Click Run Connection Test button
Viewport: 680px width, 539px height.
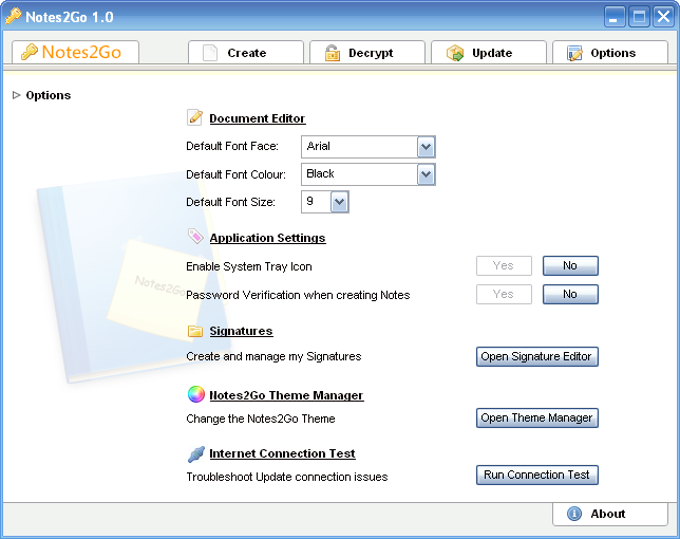coord(537,475)
